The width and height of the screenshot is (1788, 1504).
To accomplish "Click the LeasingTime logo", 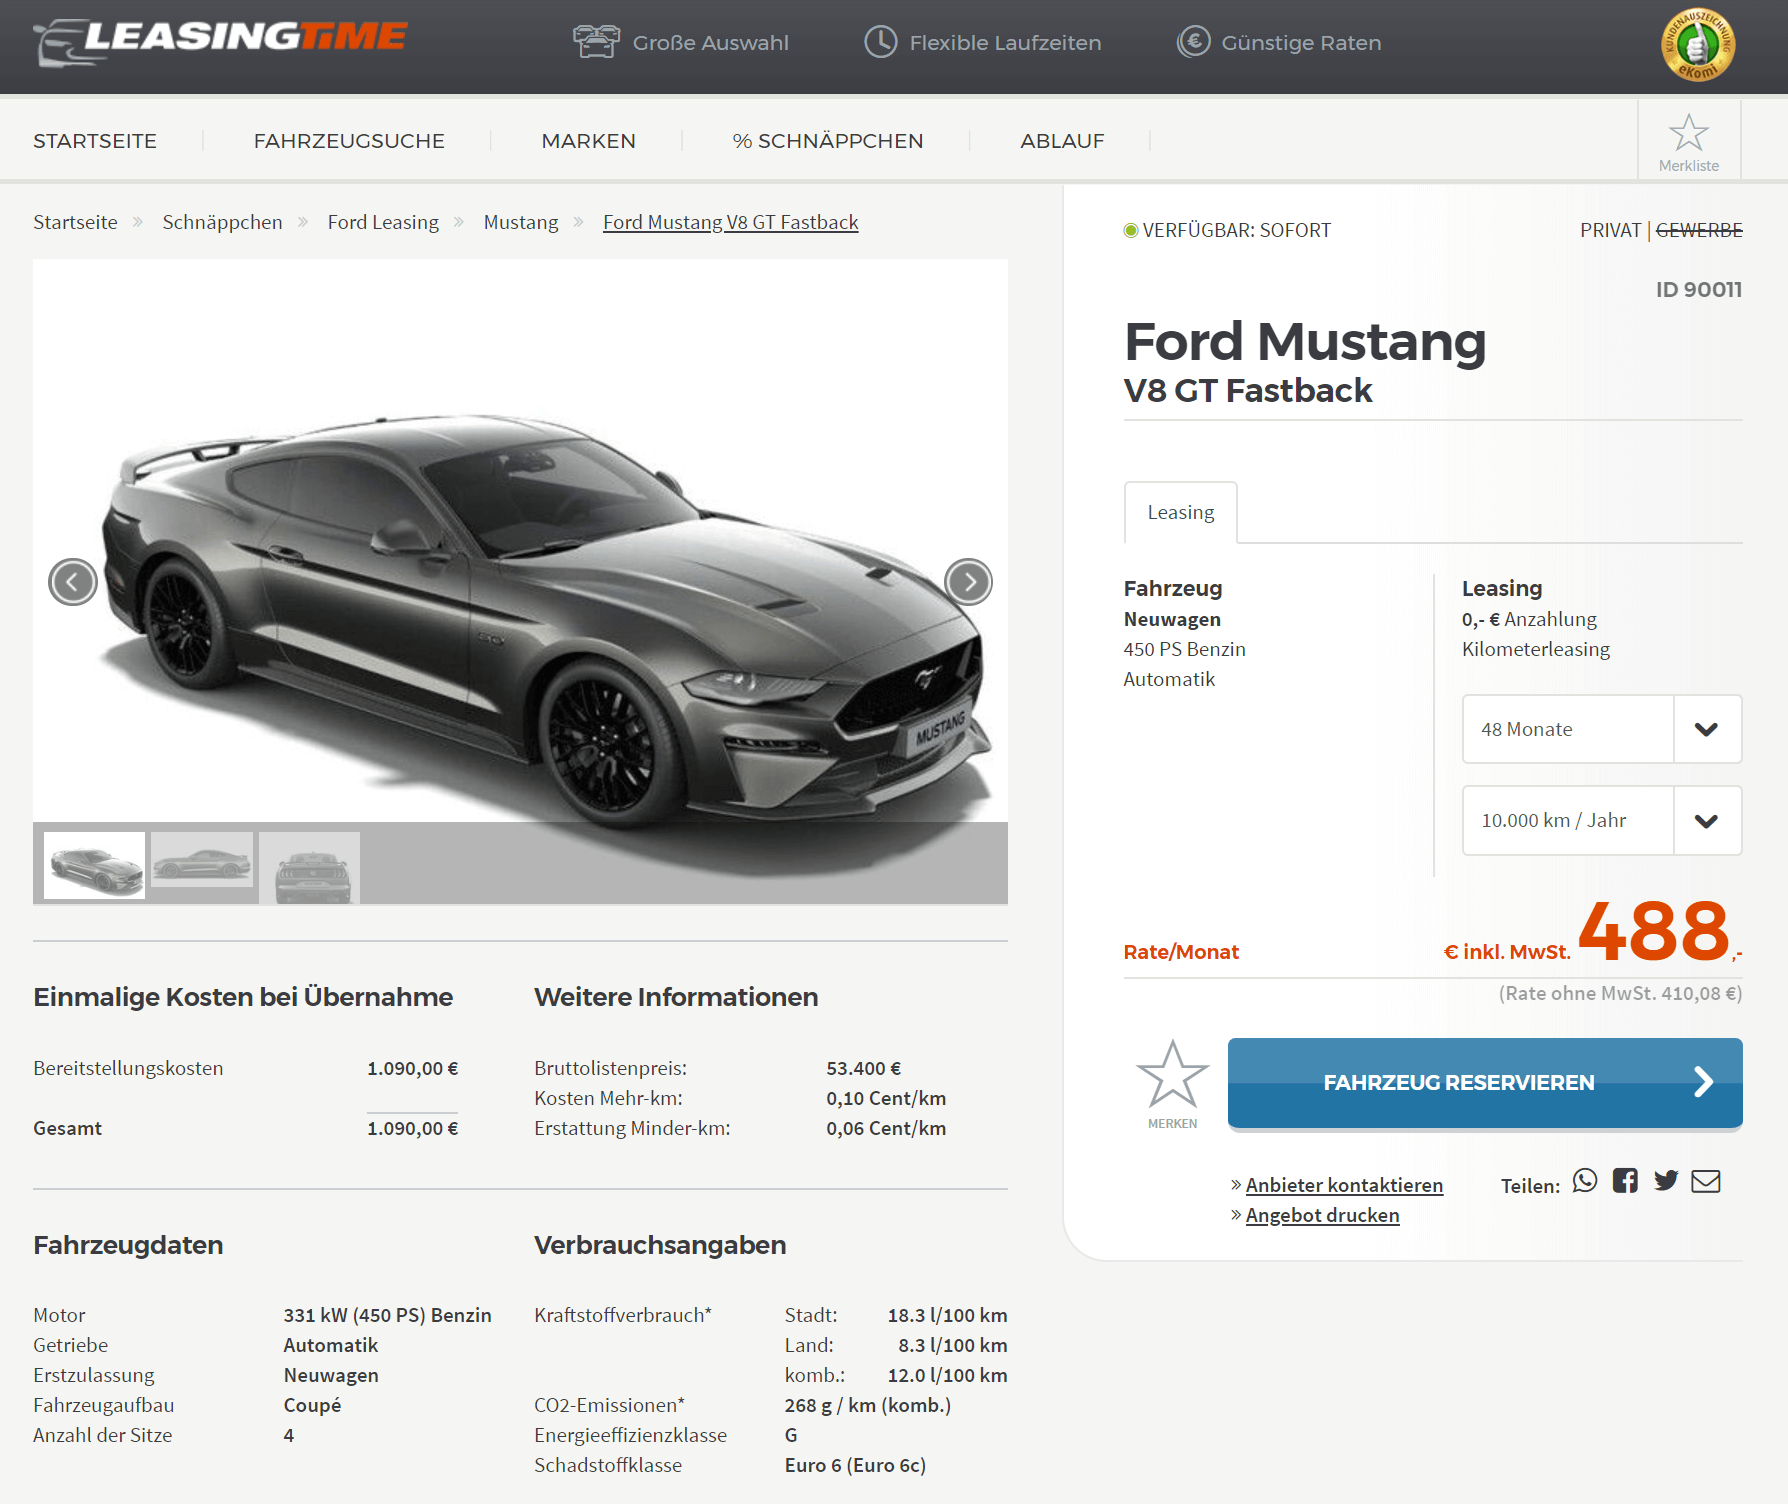I will click(220, 42).
